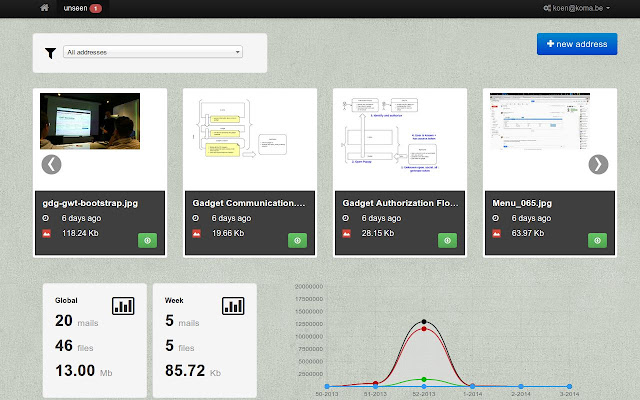Click the red unseen count badge
Image resolution: width=640 pixels, height=400 pixels.
[95, 8]
